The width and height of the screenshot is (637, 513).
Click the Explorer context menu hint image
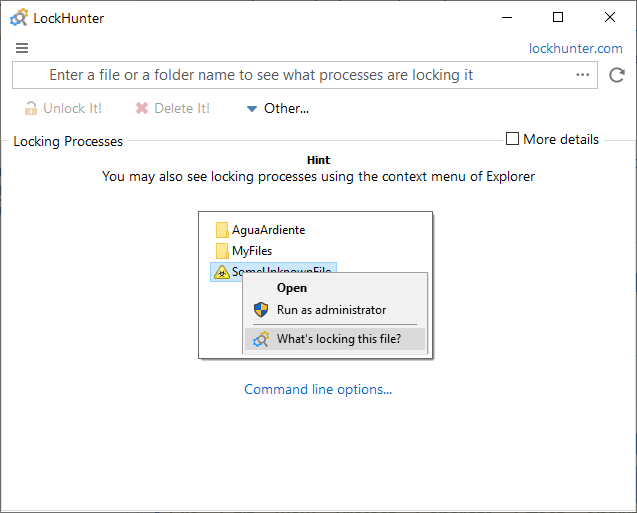click(x=316, y=285)
